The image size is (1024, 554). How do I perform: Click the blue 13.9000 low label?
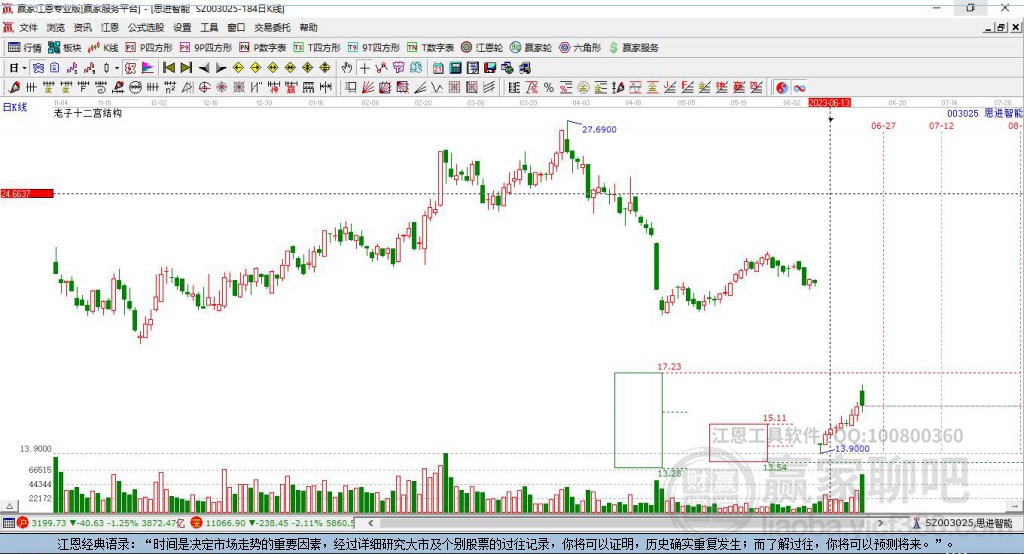click(x=852, y=448)
